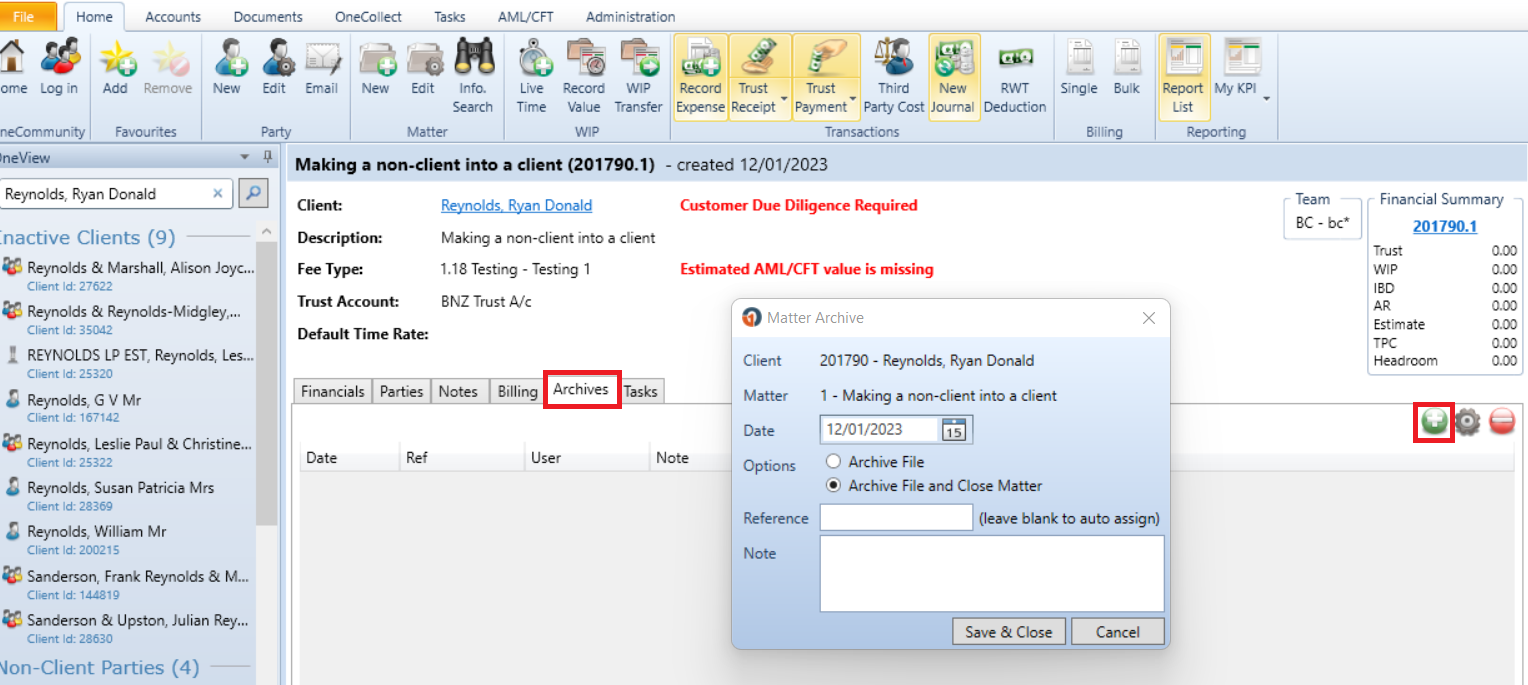Add a new archive with green plus
The width and height of the screenshot is (1528, 685).
coord(1434,422)
